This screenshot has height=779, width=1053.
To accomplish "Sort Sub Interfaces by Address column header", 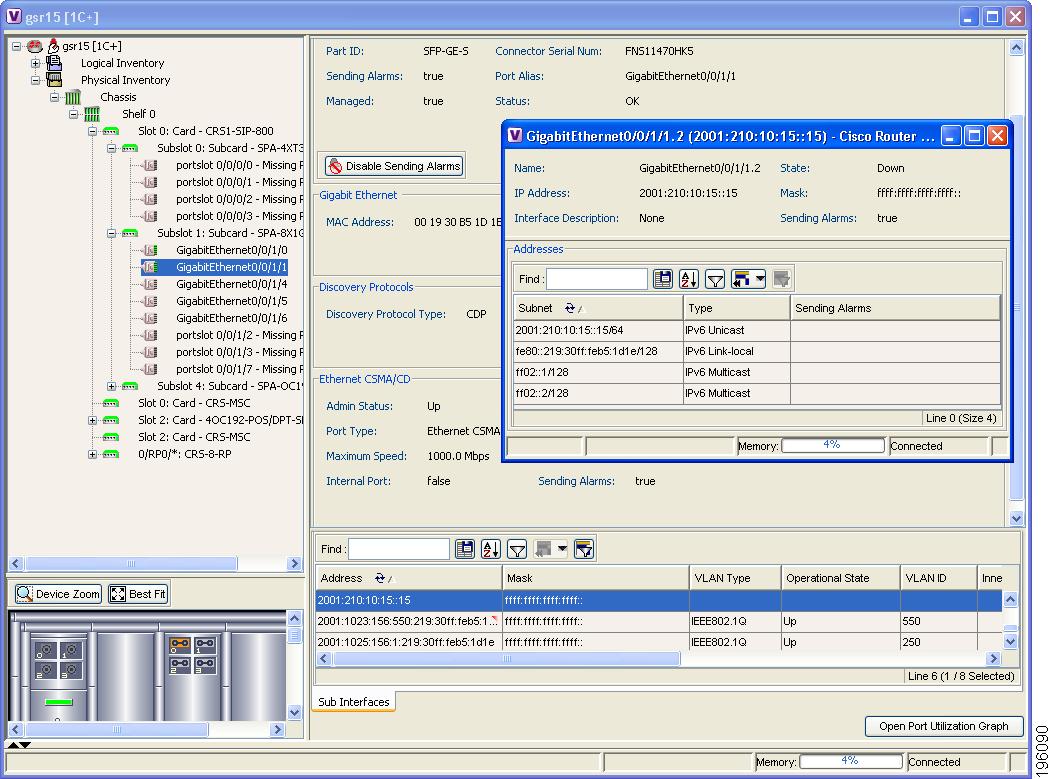I will 409,578.
